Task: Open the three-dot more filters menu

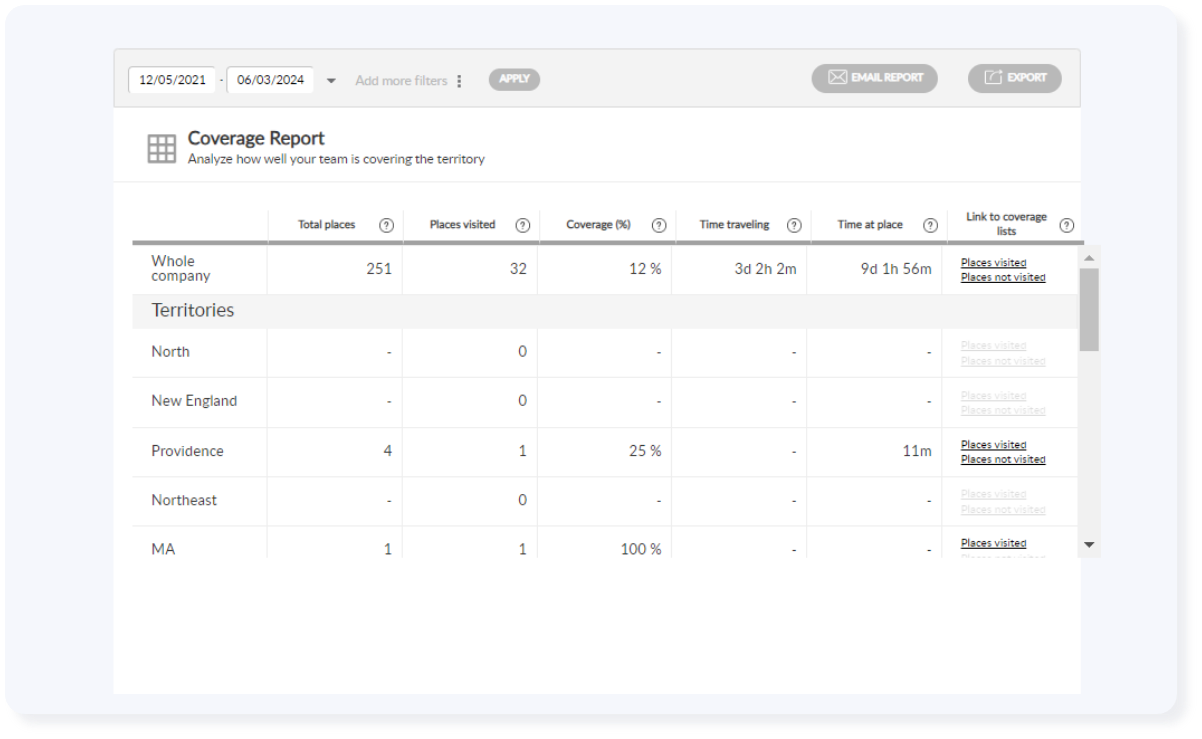Action: click(x=459, y=81)
